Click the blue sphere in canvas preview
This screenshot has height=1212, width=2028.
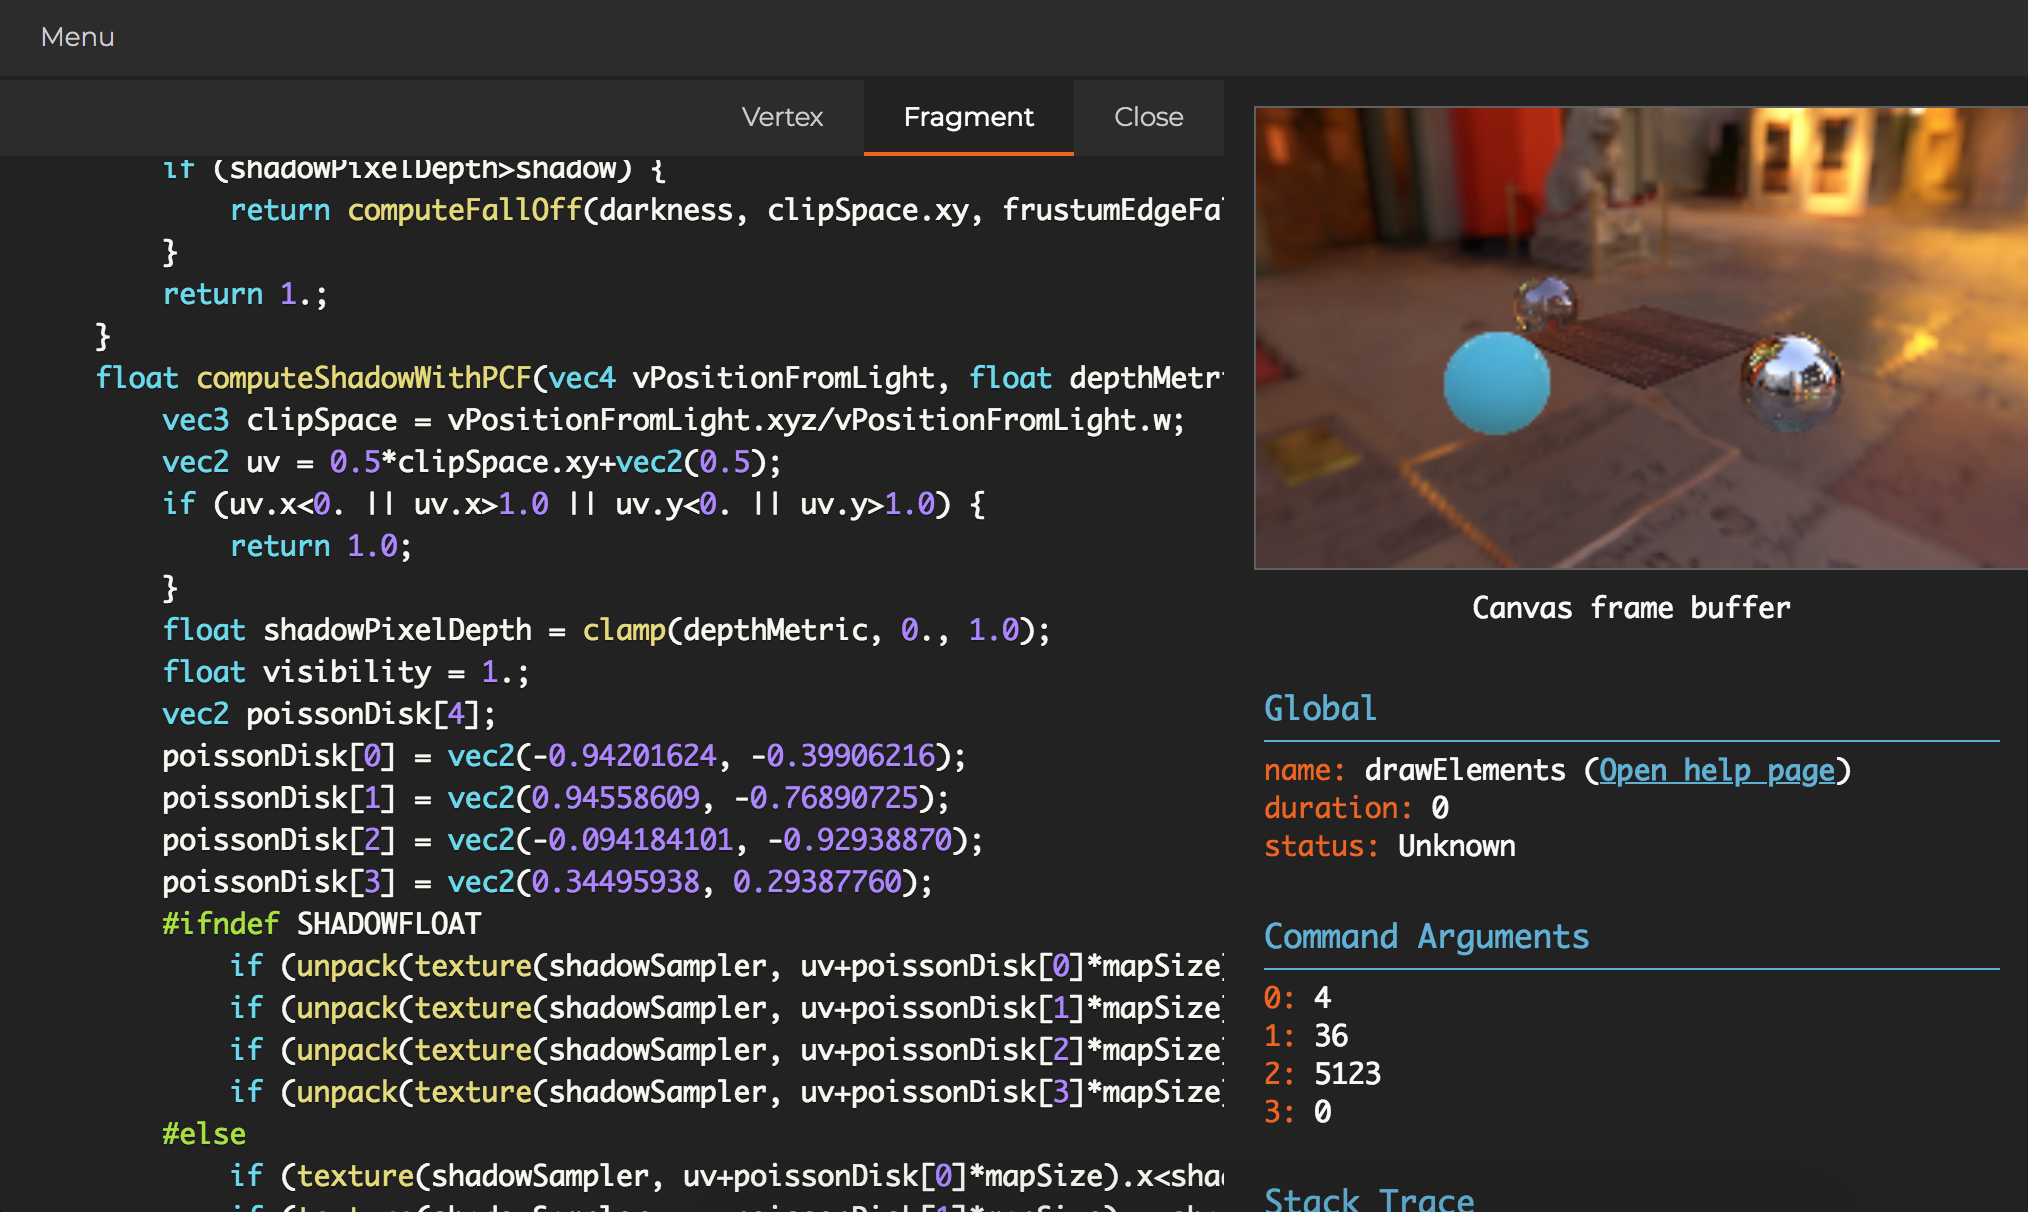pyautogui.click(x=1496, y=384)
